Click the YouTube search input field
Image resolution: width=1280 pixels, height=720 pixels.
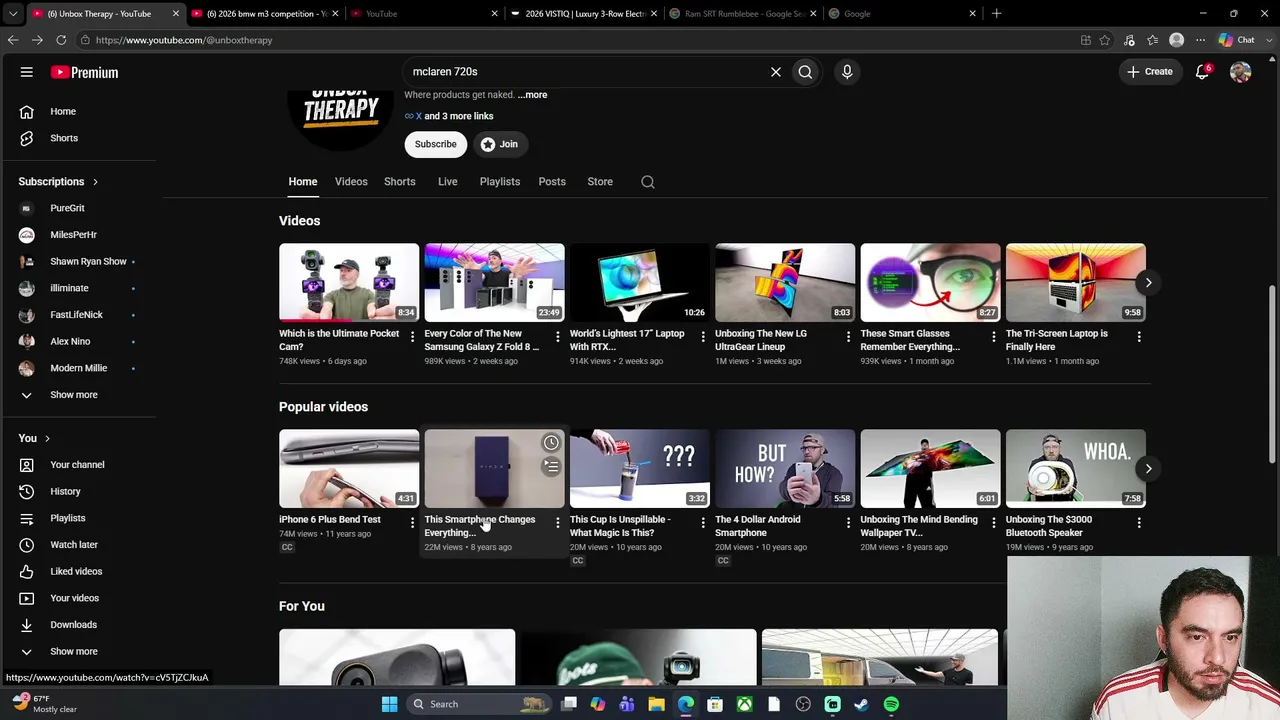click(585, 72)
